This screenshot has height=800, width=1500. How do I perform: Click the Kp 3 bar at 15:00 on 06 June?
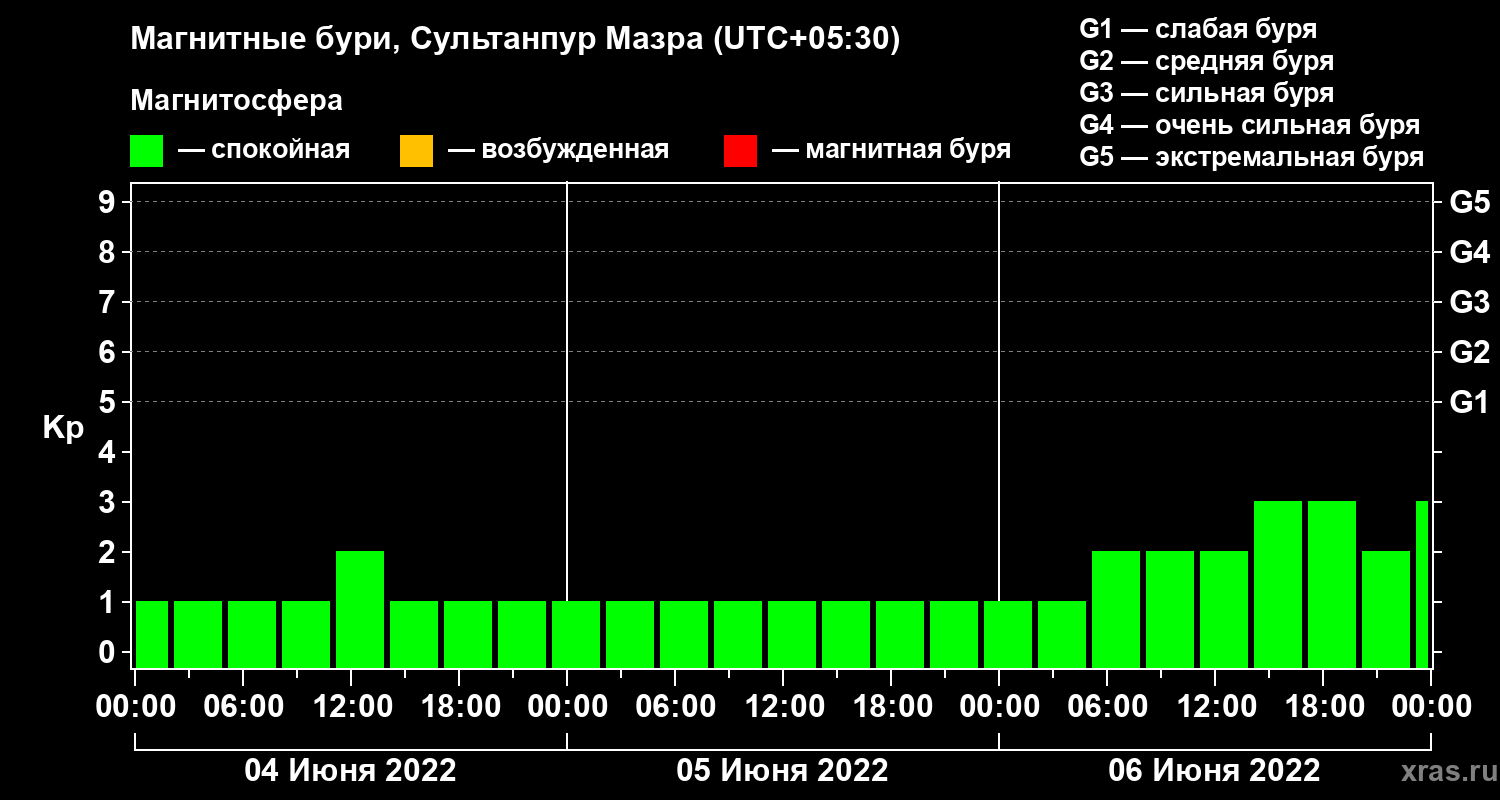(1278, 584)
